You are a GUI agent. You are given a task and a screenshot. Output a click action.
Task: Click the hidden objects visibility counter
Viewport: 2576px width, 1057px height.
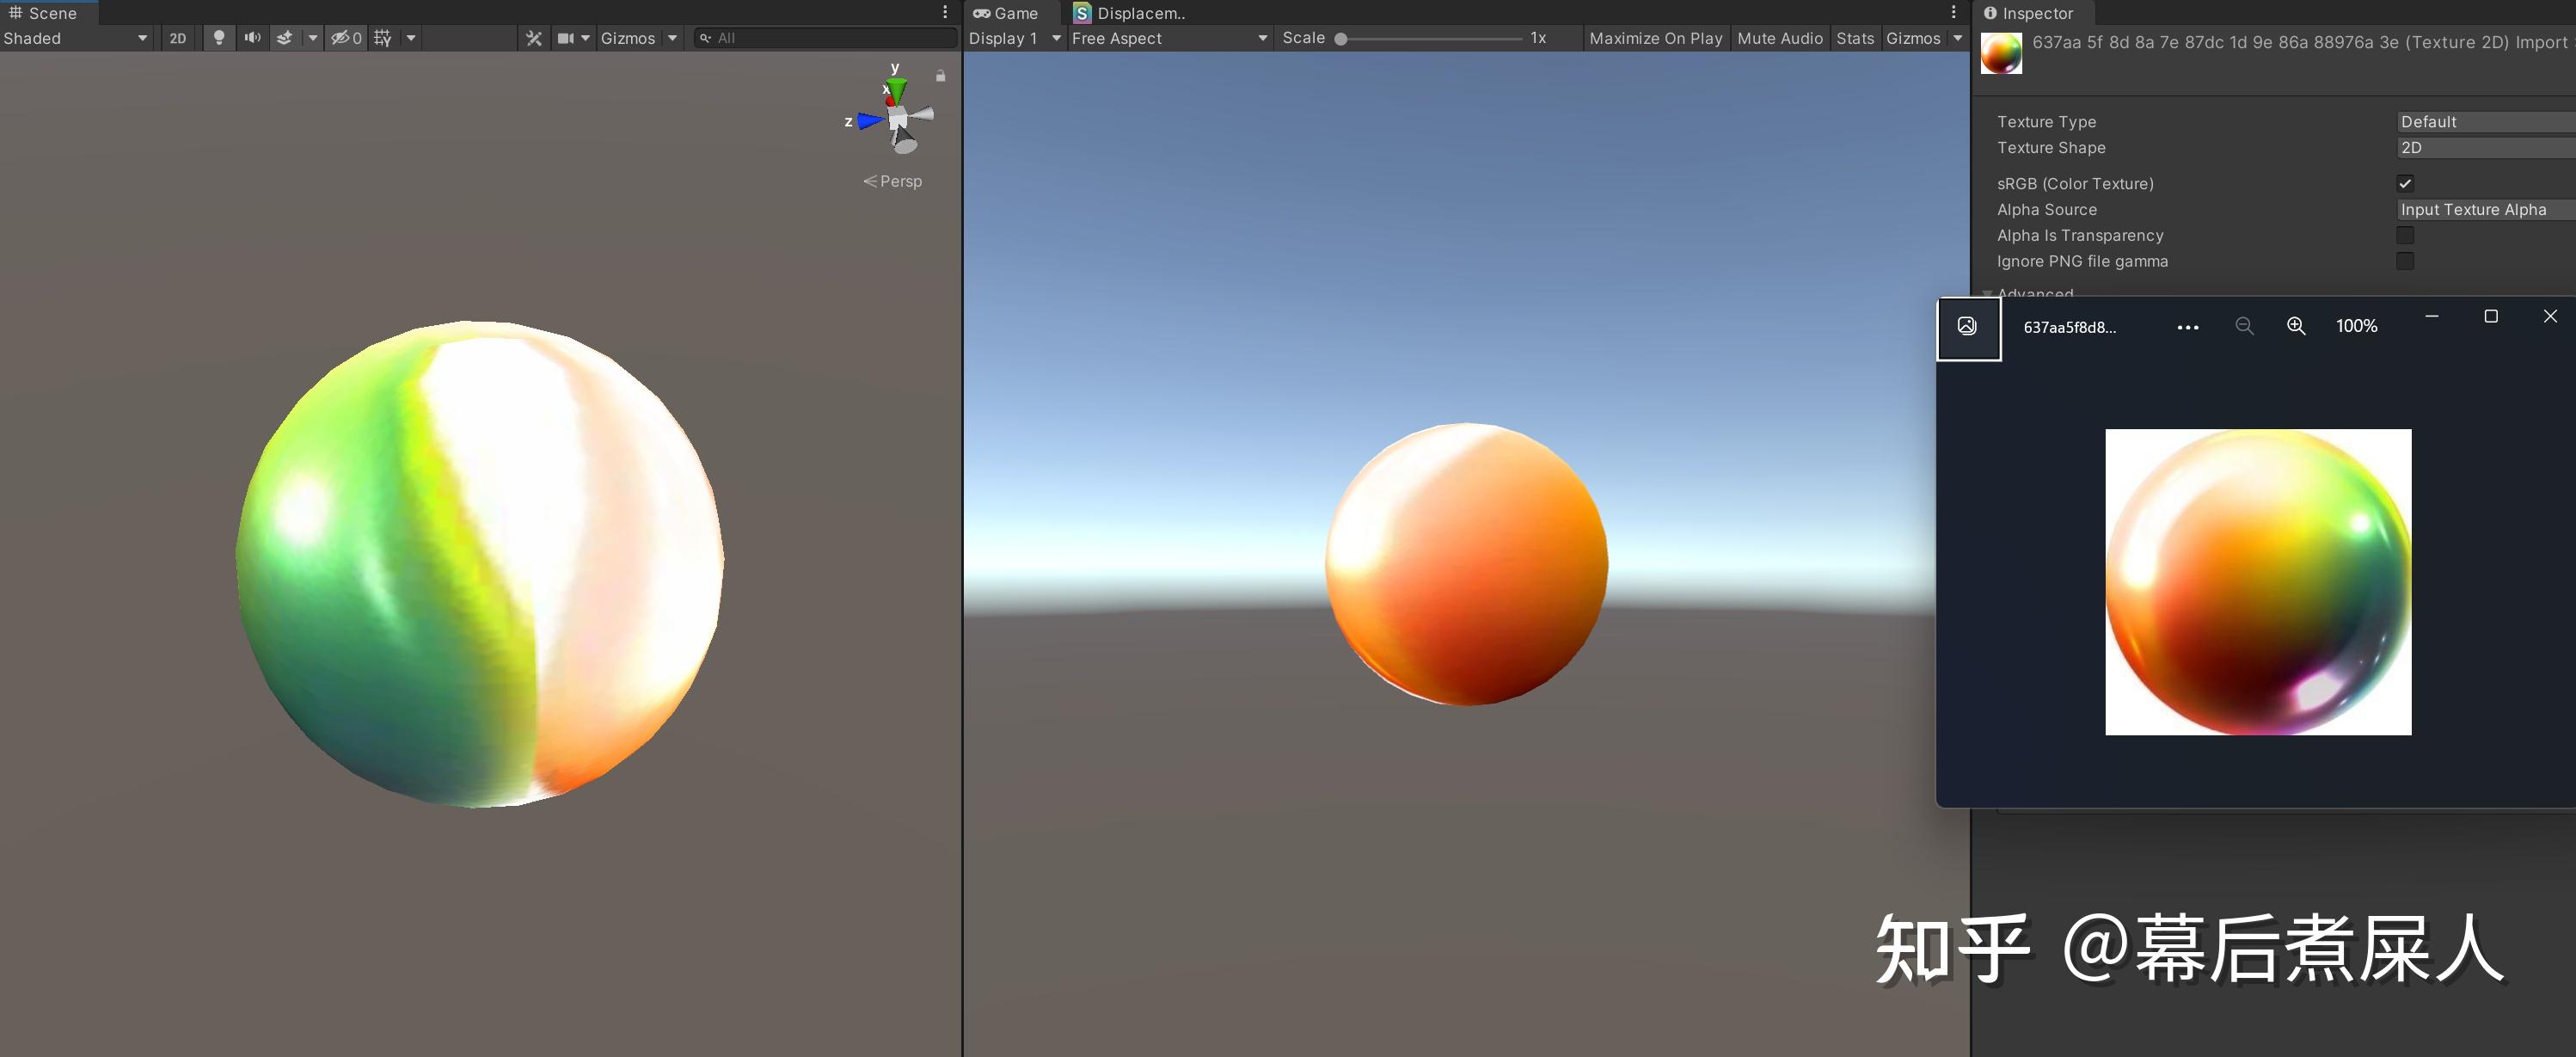(x=346, y=38)
